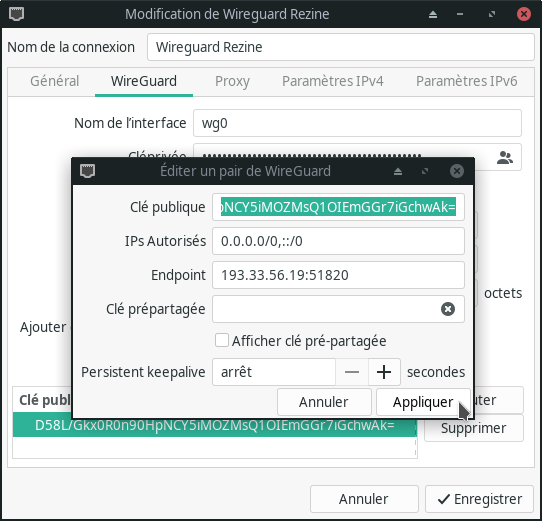Viewport: 542px width, 521px height.
Task: Click the eject-style icon in the peer dialog title bar
Action: tap(398, 171)
